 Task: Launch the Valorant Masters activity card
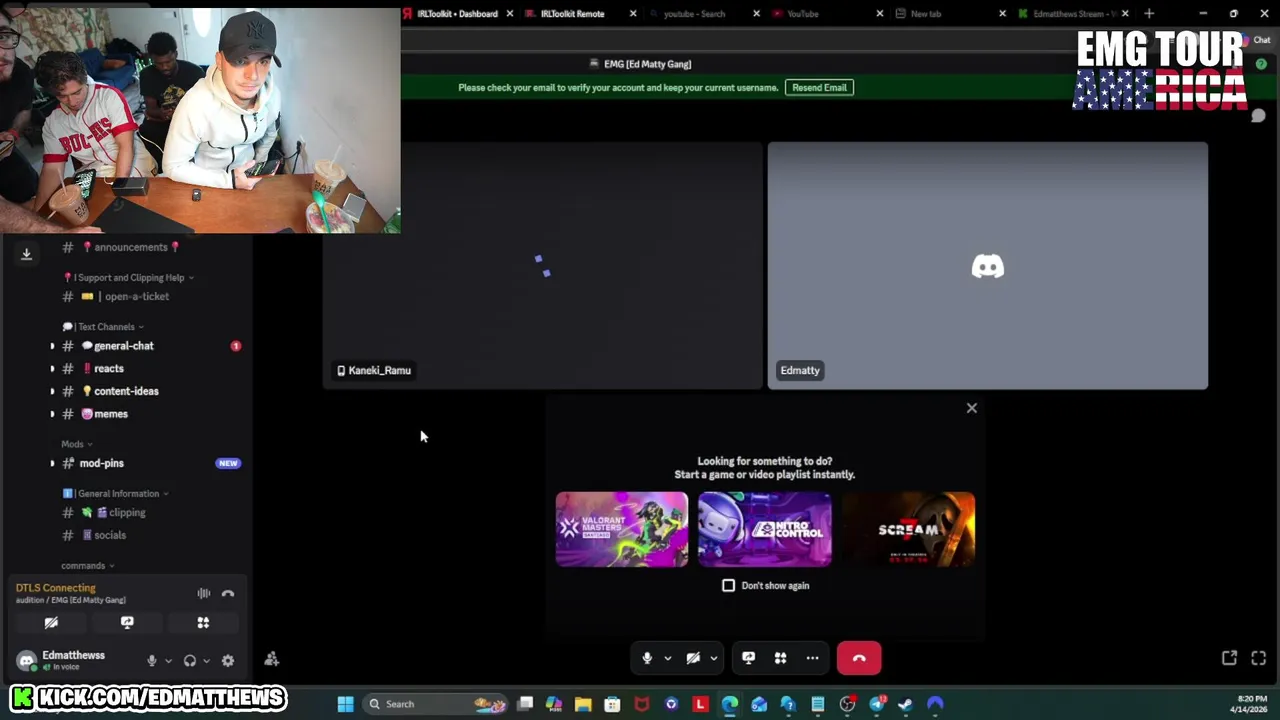[622, 529]
